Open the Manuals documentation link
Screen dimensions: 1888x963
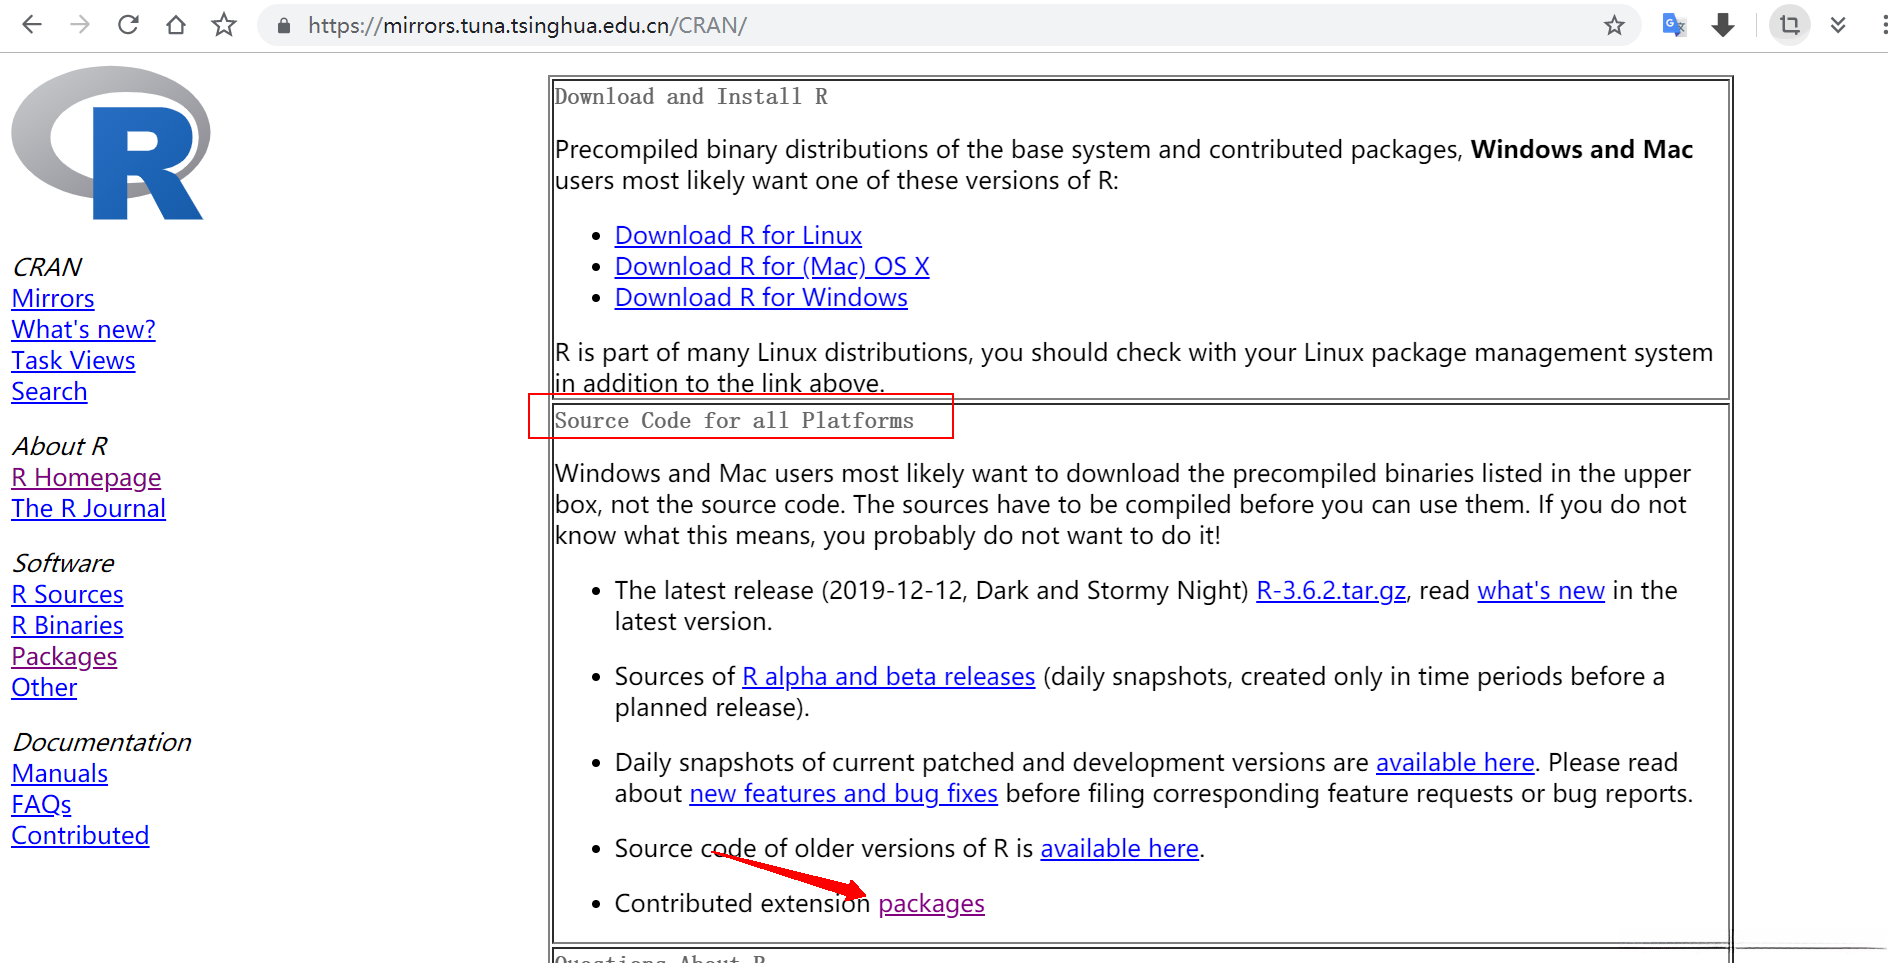pos(60,773)
